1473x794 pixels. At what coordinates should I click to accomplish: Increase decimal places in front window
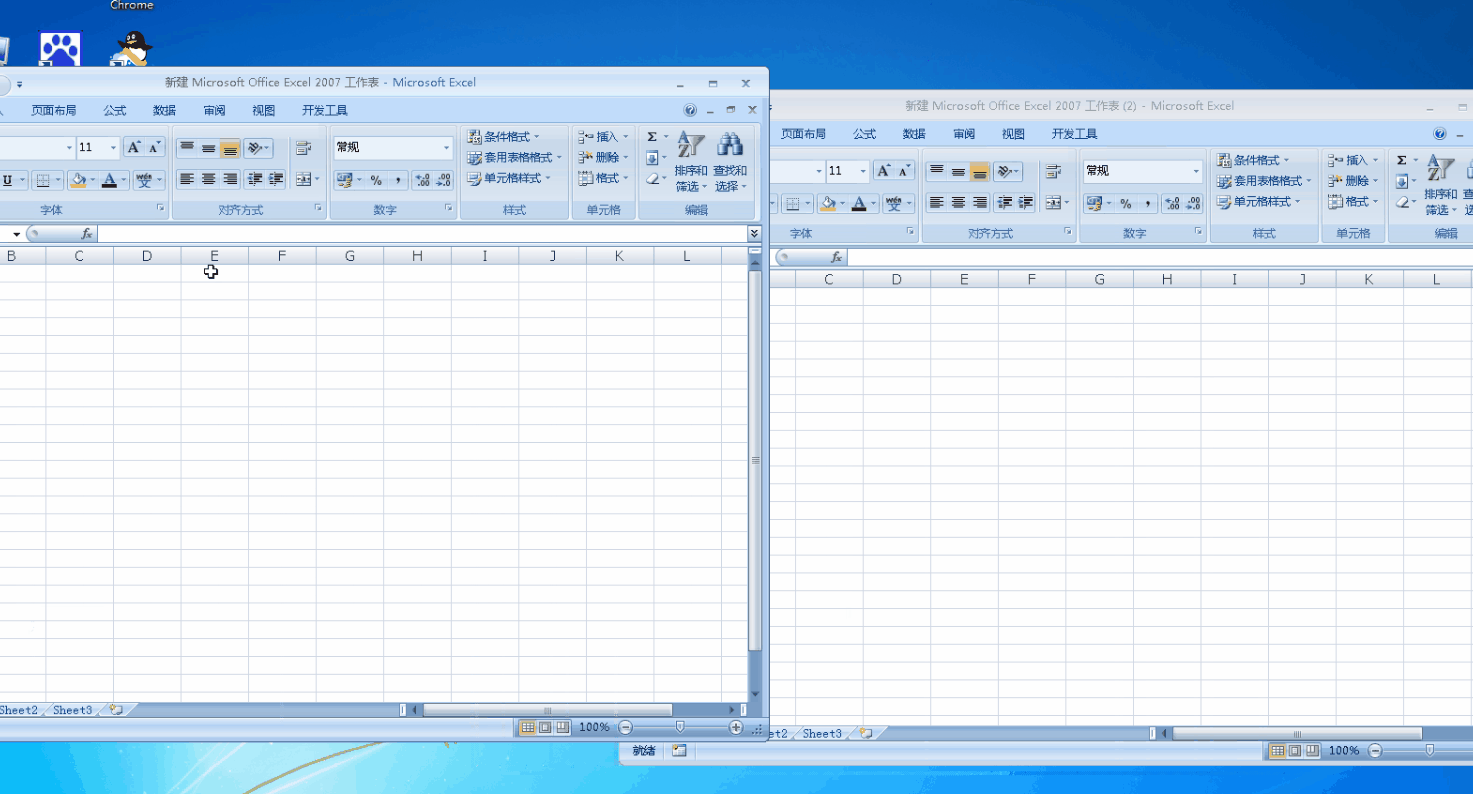click(422, 180)
